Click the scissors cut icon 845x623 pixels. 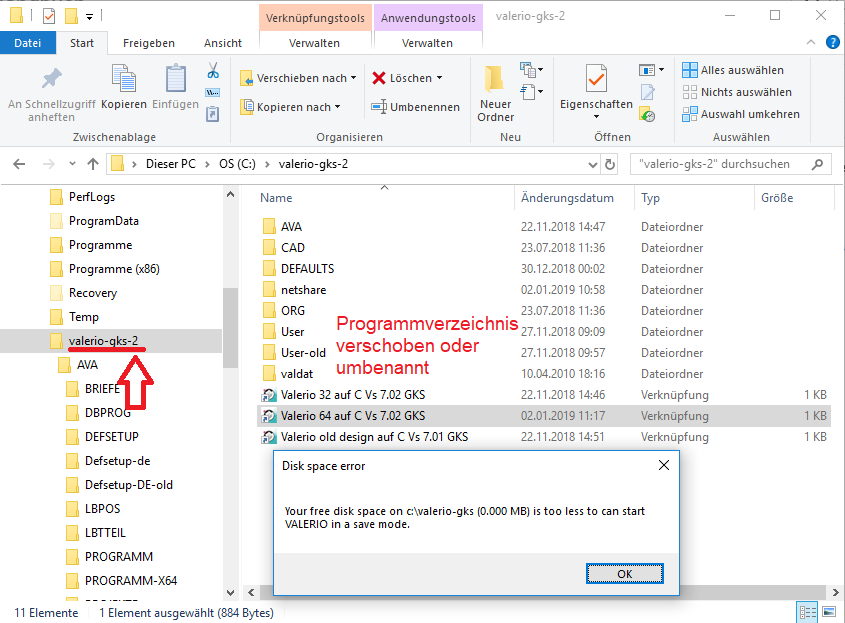click(213, 71)
